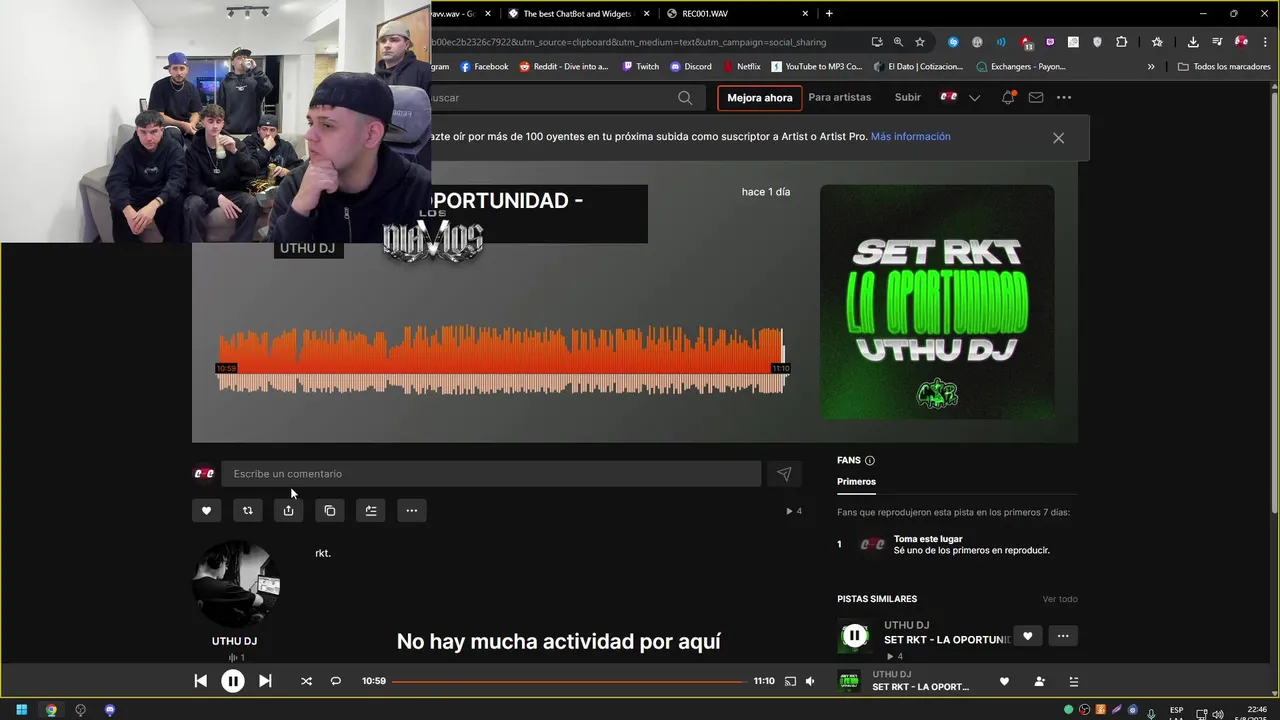Open browser zoom magnifier in address bar
Image resolution: width=1280 pixels, height=720 pixels.
(898, 42)
